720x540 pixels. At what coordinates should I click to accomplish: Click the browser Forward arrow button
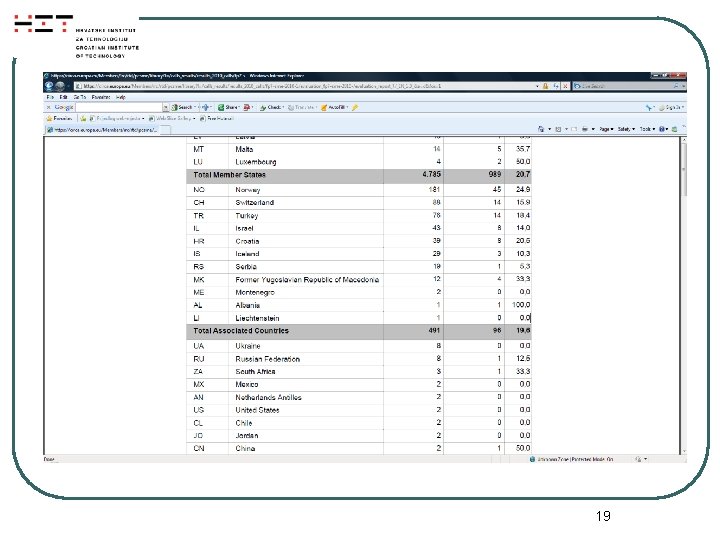[x=60, y=86]
